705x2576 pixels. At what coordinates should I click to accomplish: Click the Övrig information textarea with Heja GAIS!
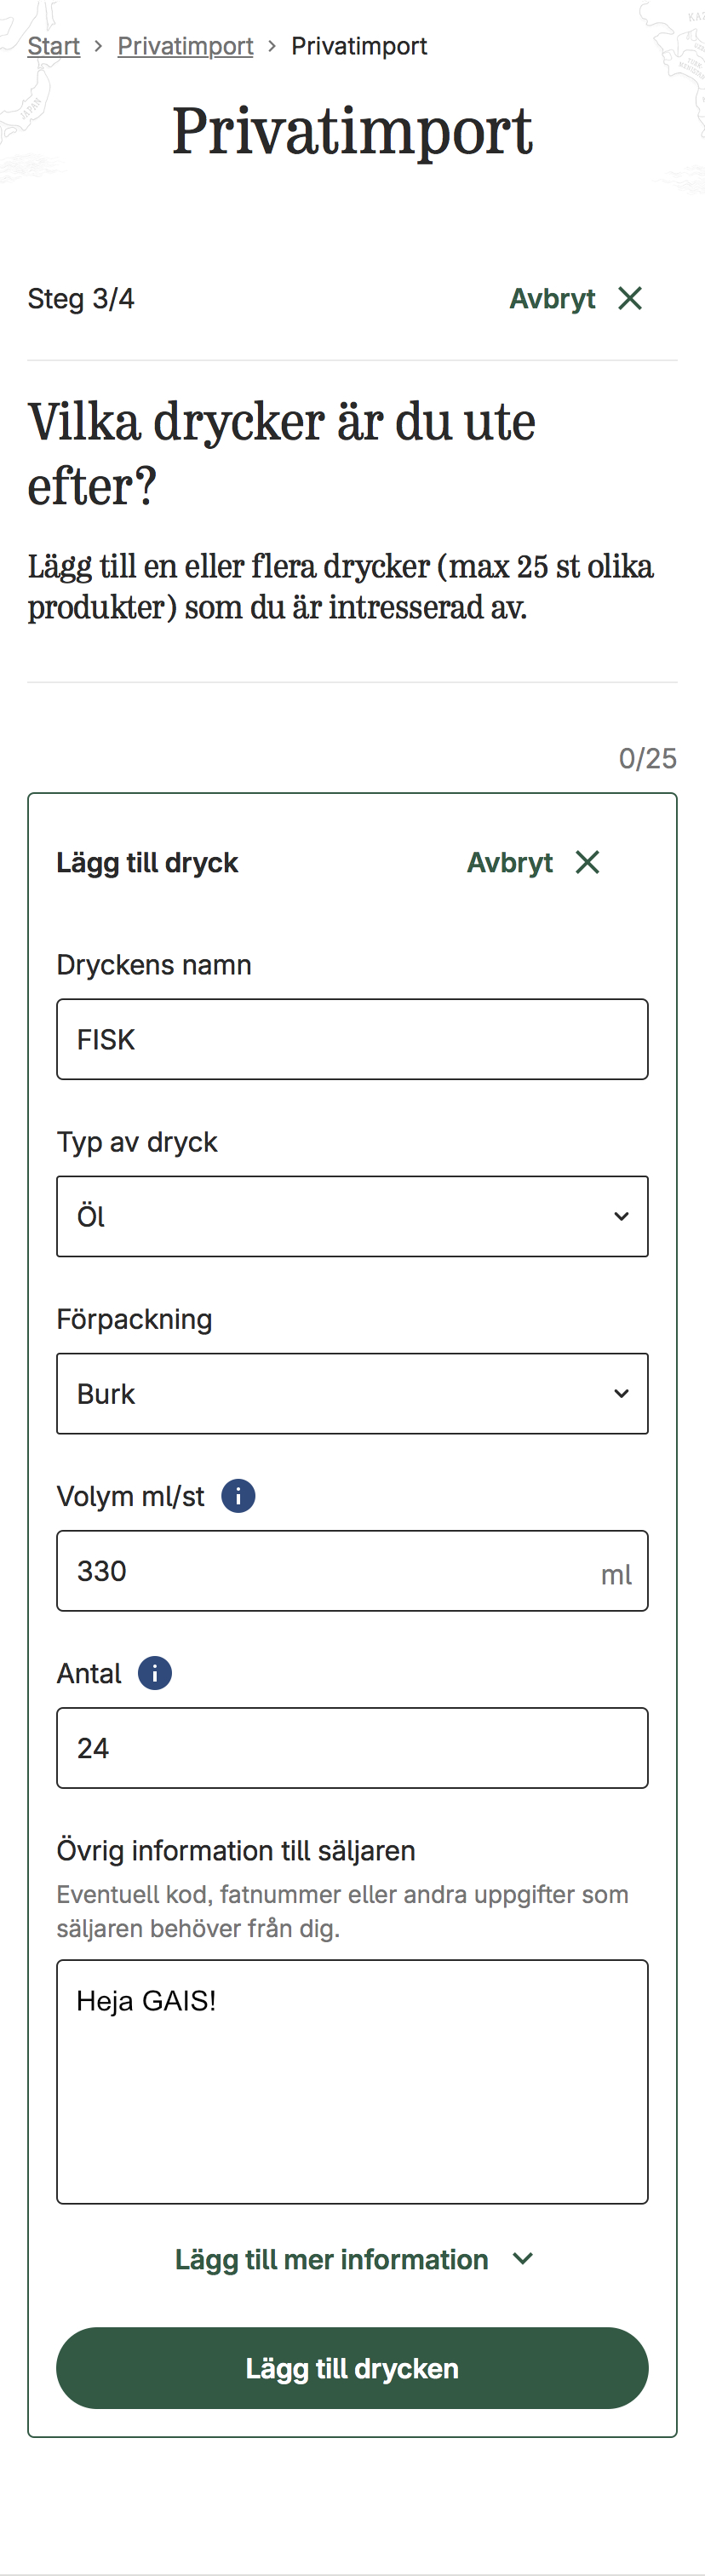[352, 2081]
